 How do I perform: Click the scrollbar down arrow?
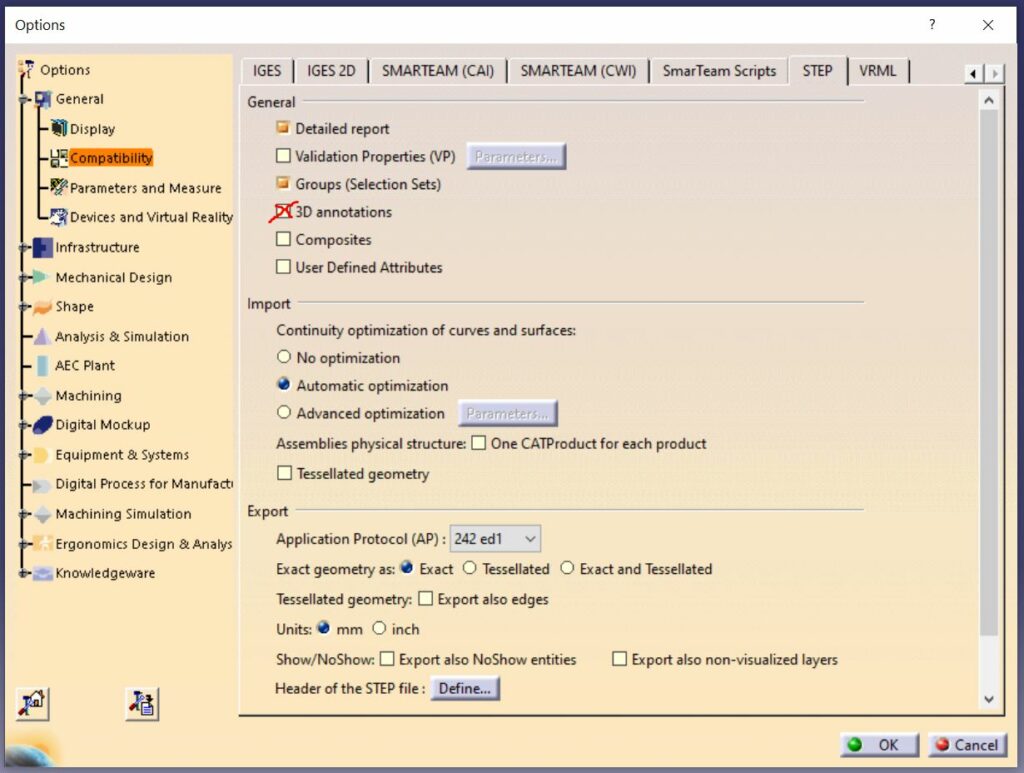tap(989, 699)
